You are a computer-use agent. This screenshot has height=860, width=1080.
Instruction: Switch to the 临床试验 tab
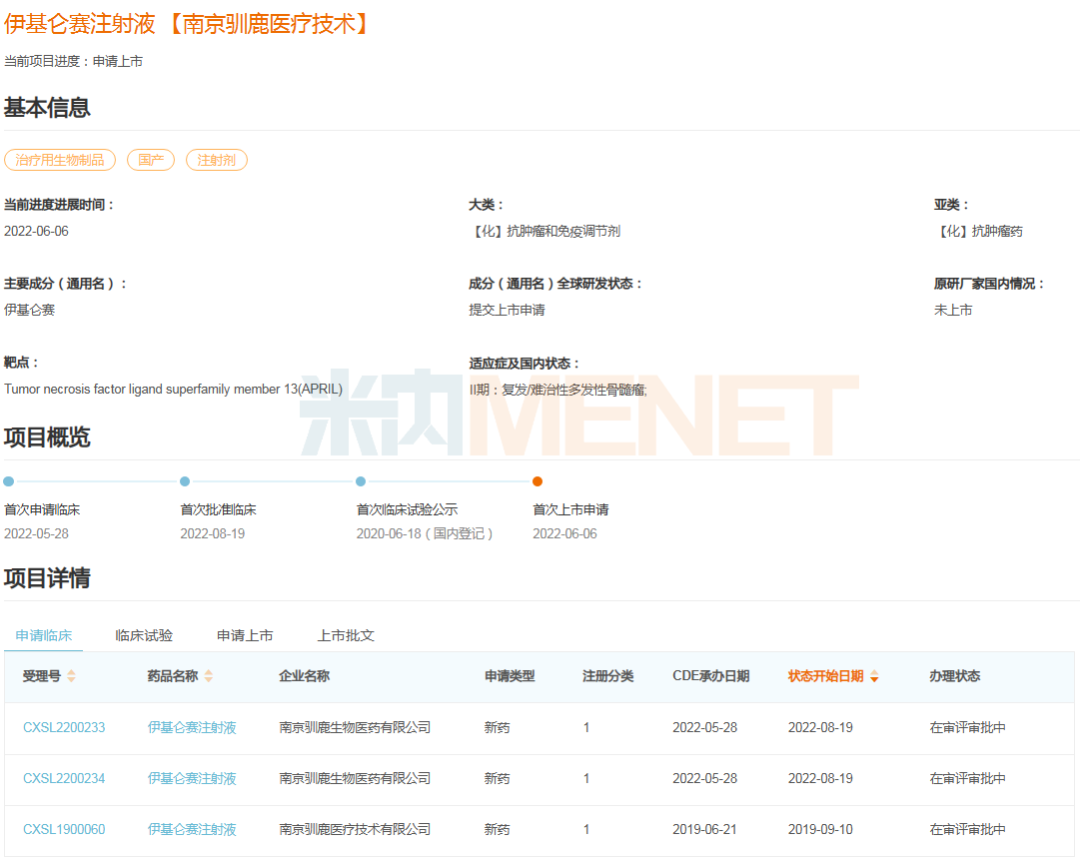142,635
